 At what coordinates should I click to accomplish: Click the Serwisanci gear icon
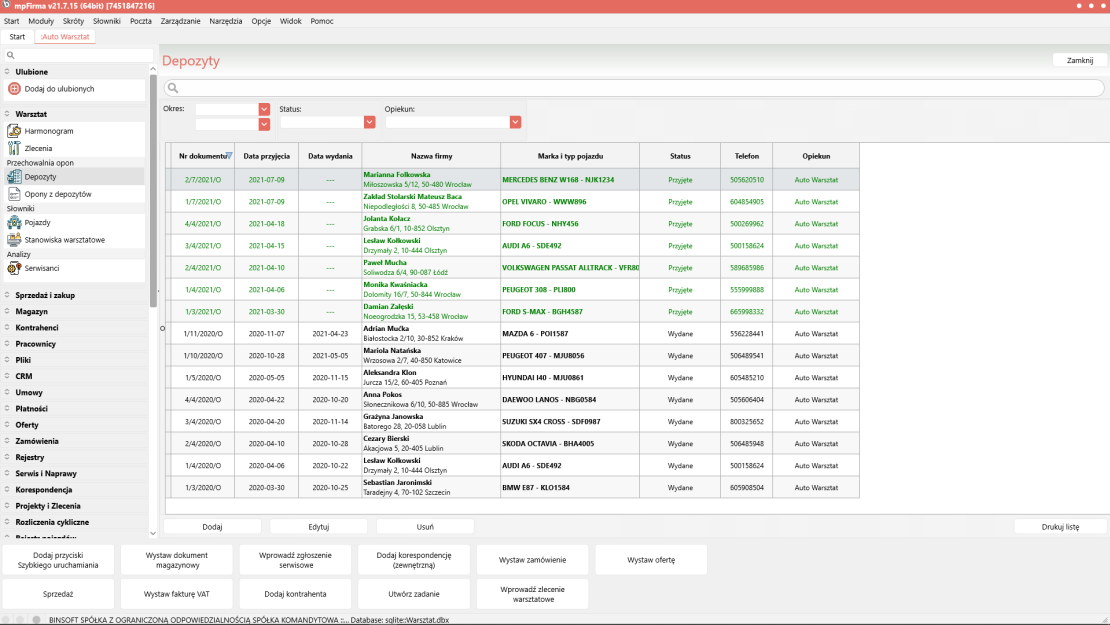point(14,268)
